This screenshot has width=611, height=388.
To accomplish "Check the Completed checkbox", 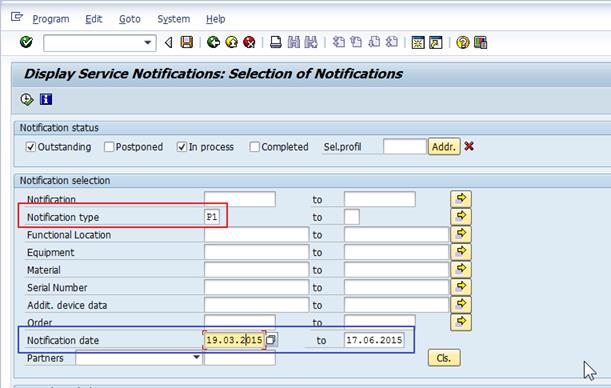I will (x=254, y=147).
